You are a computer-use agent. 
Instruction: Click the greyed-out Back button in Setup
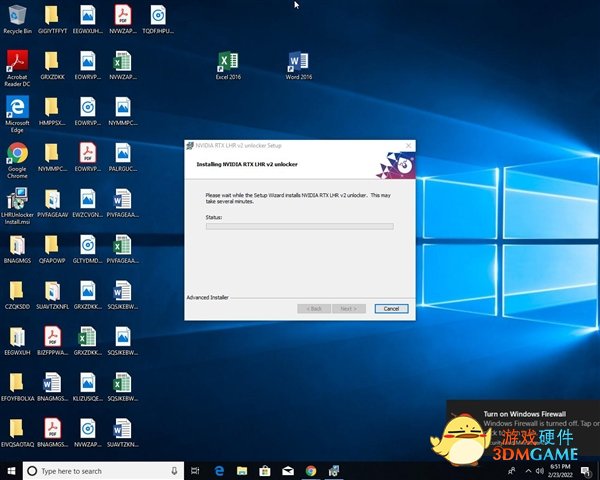click(x=314, y=309)
